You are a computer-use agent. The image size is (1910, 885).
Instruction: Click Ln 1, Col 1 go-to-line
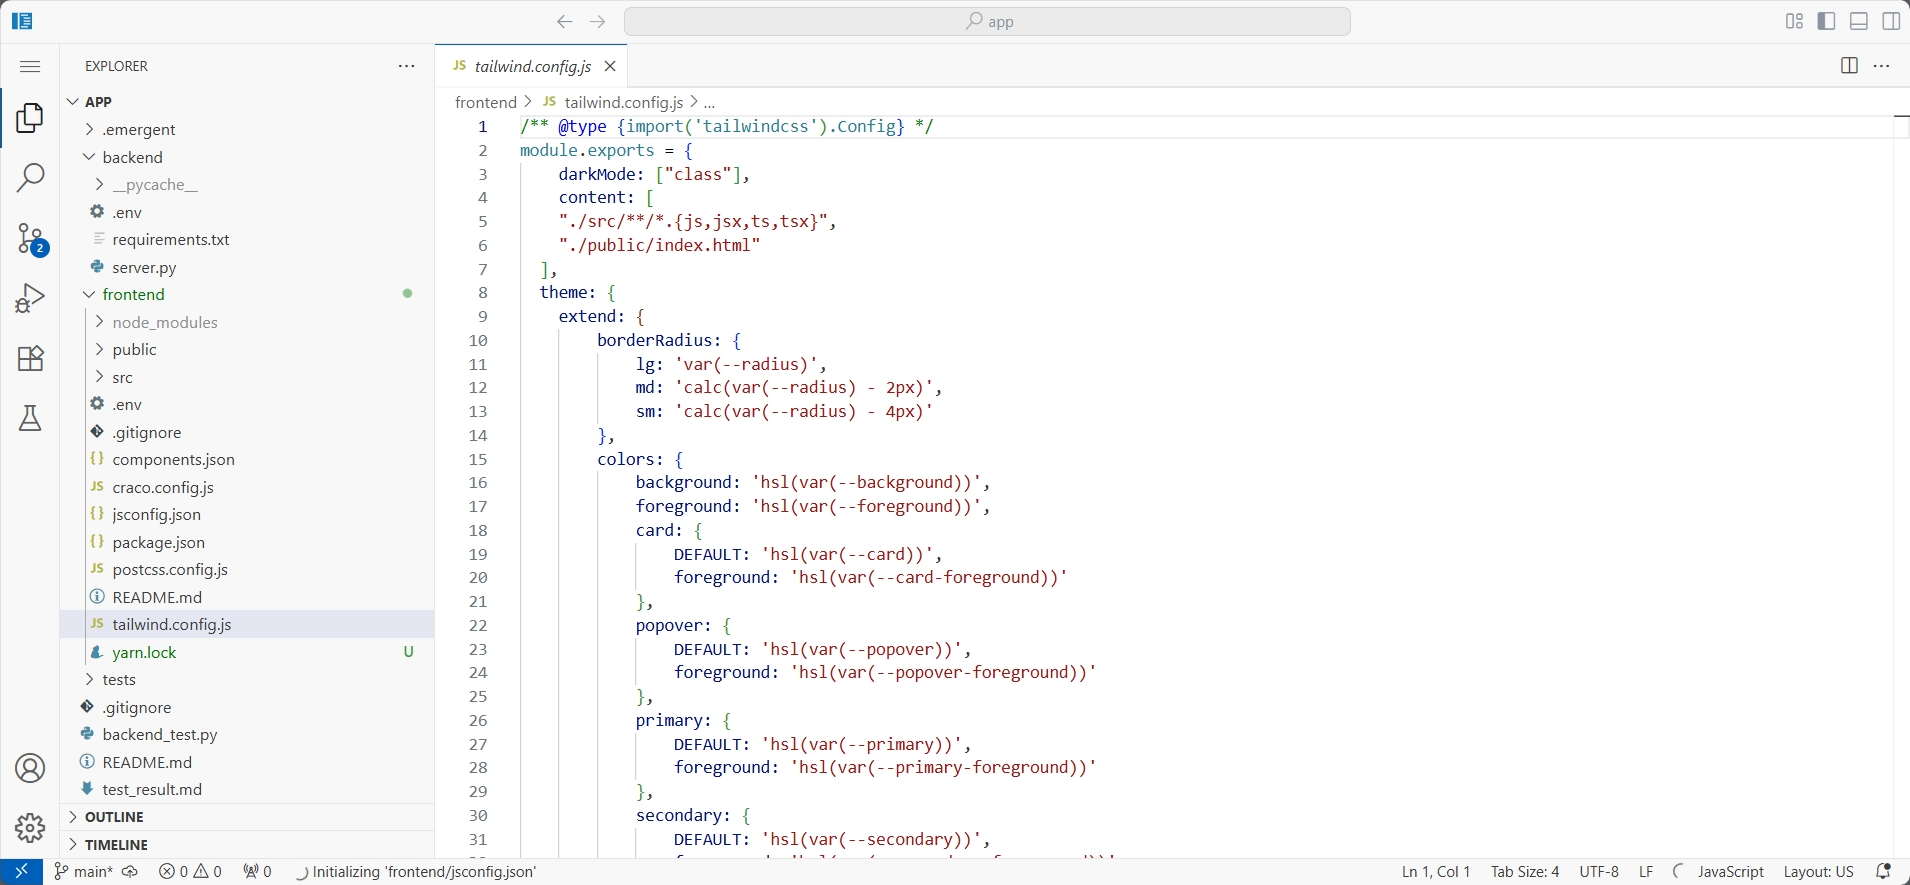coord(1435,872)
